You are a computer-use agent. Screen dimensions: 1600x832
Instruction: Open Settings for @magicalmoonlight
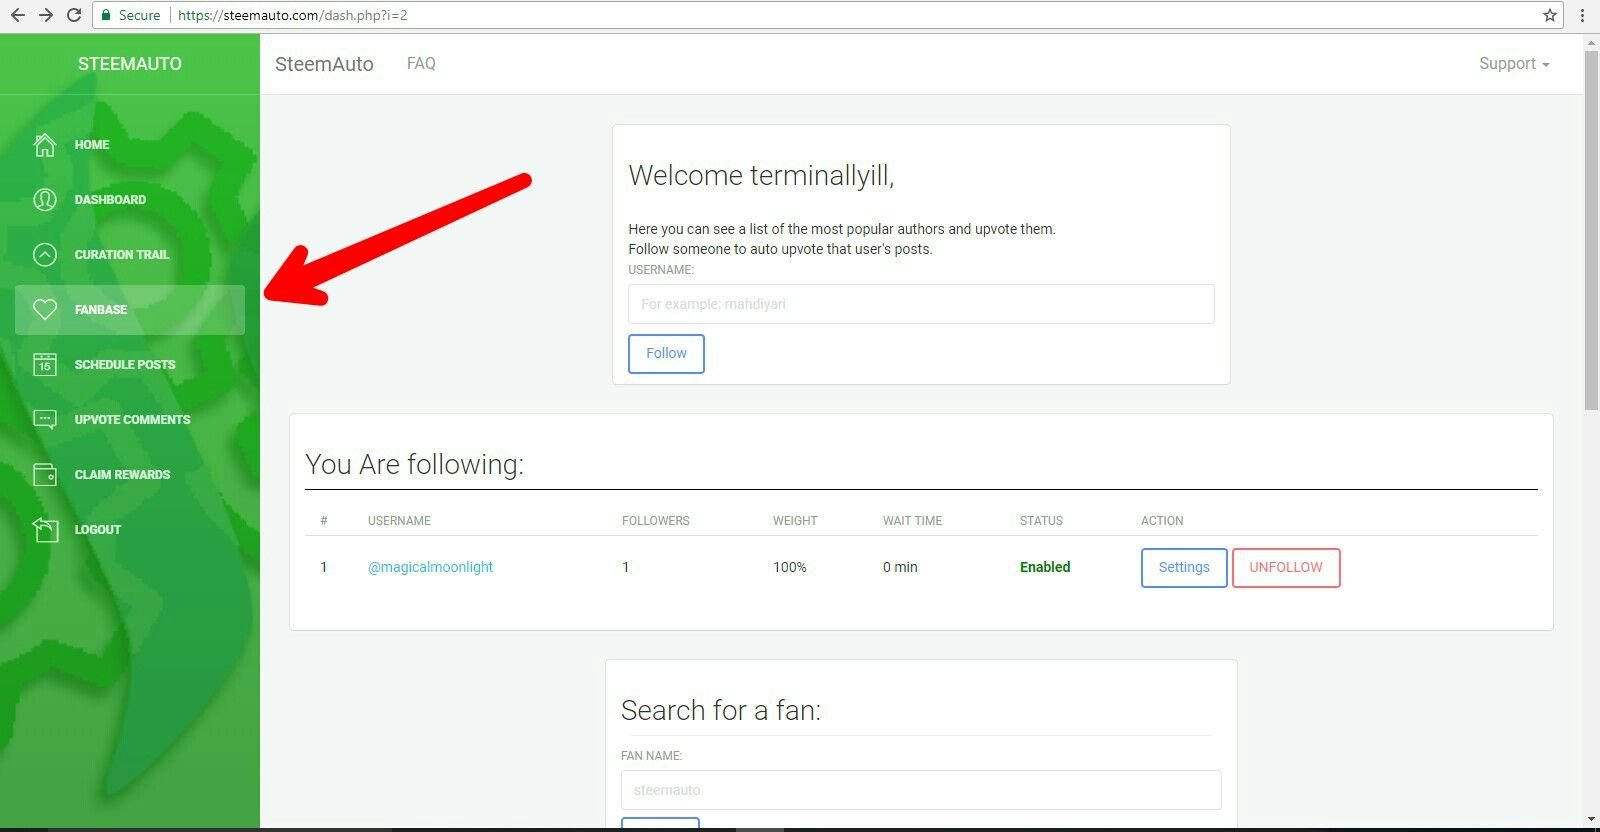(1184, 568)
